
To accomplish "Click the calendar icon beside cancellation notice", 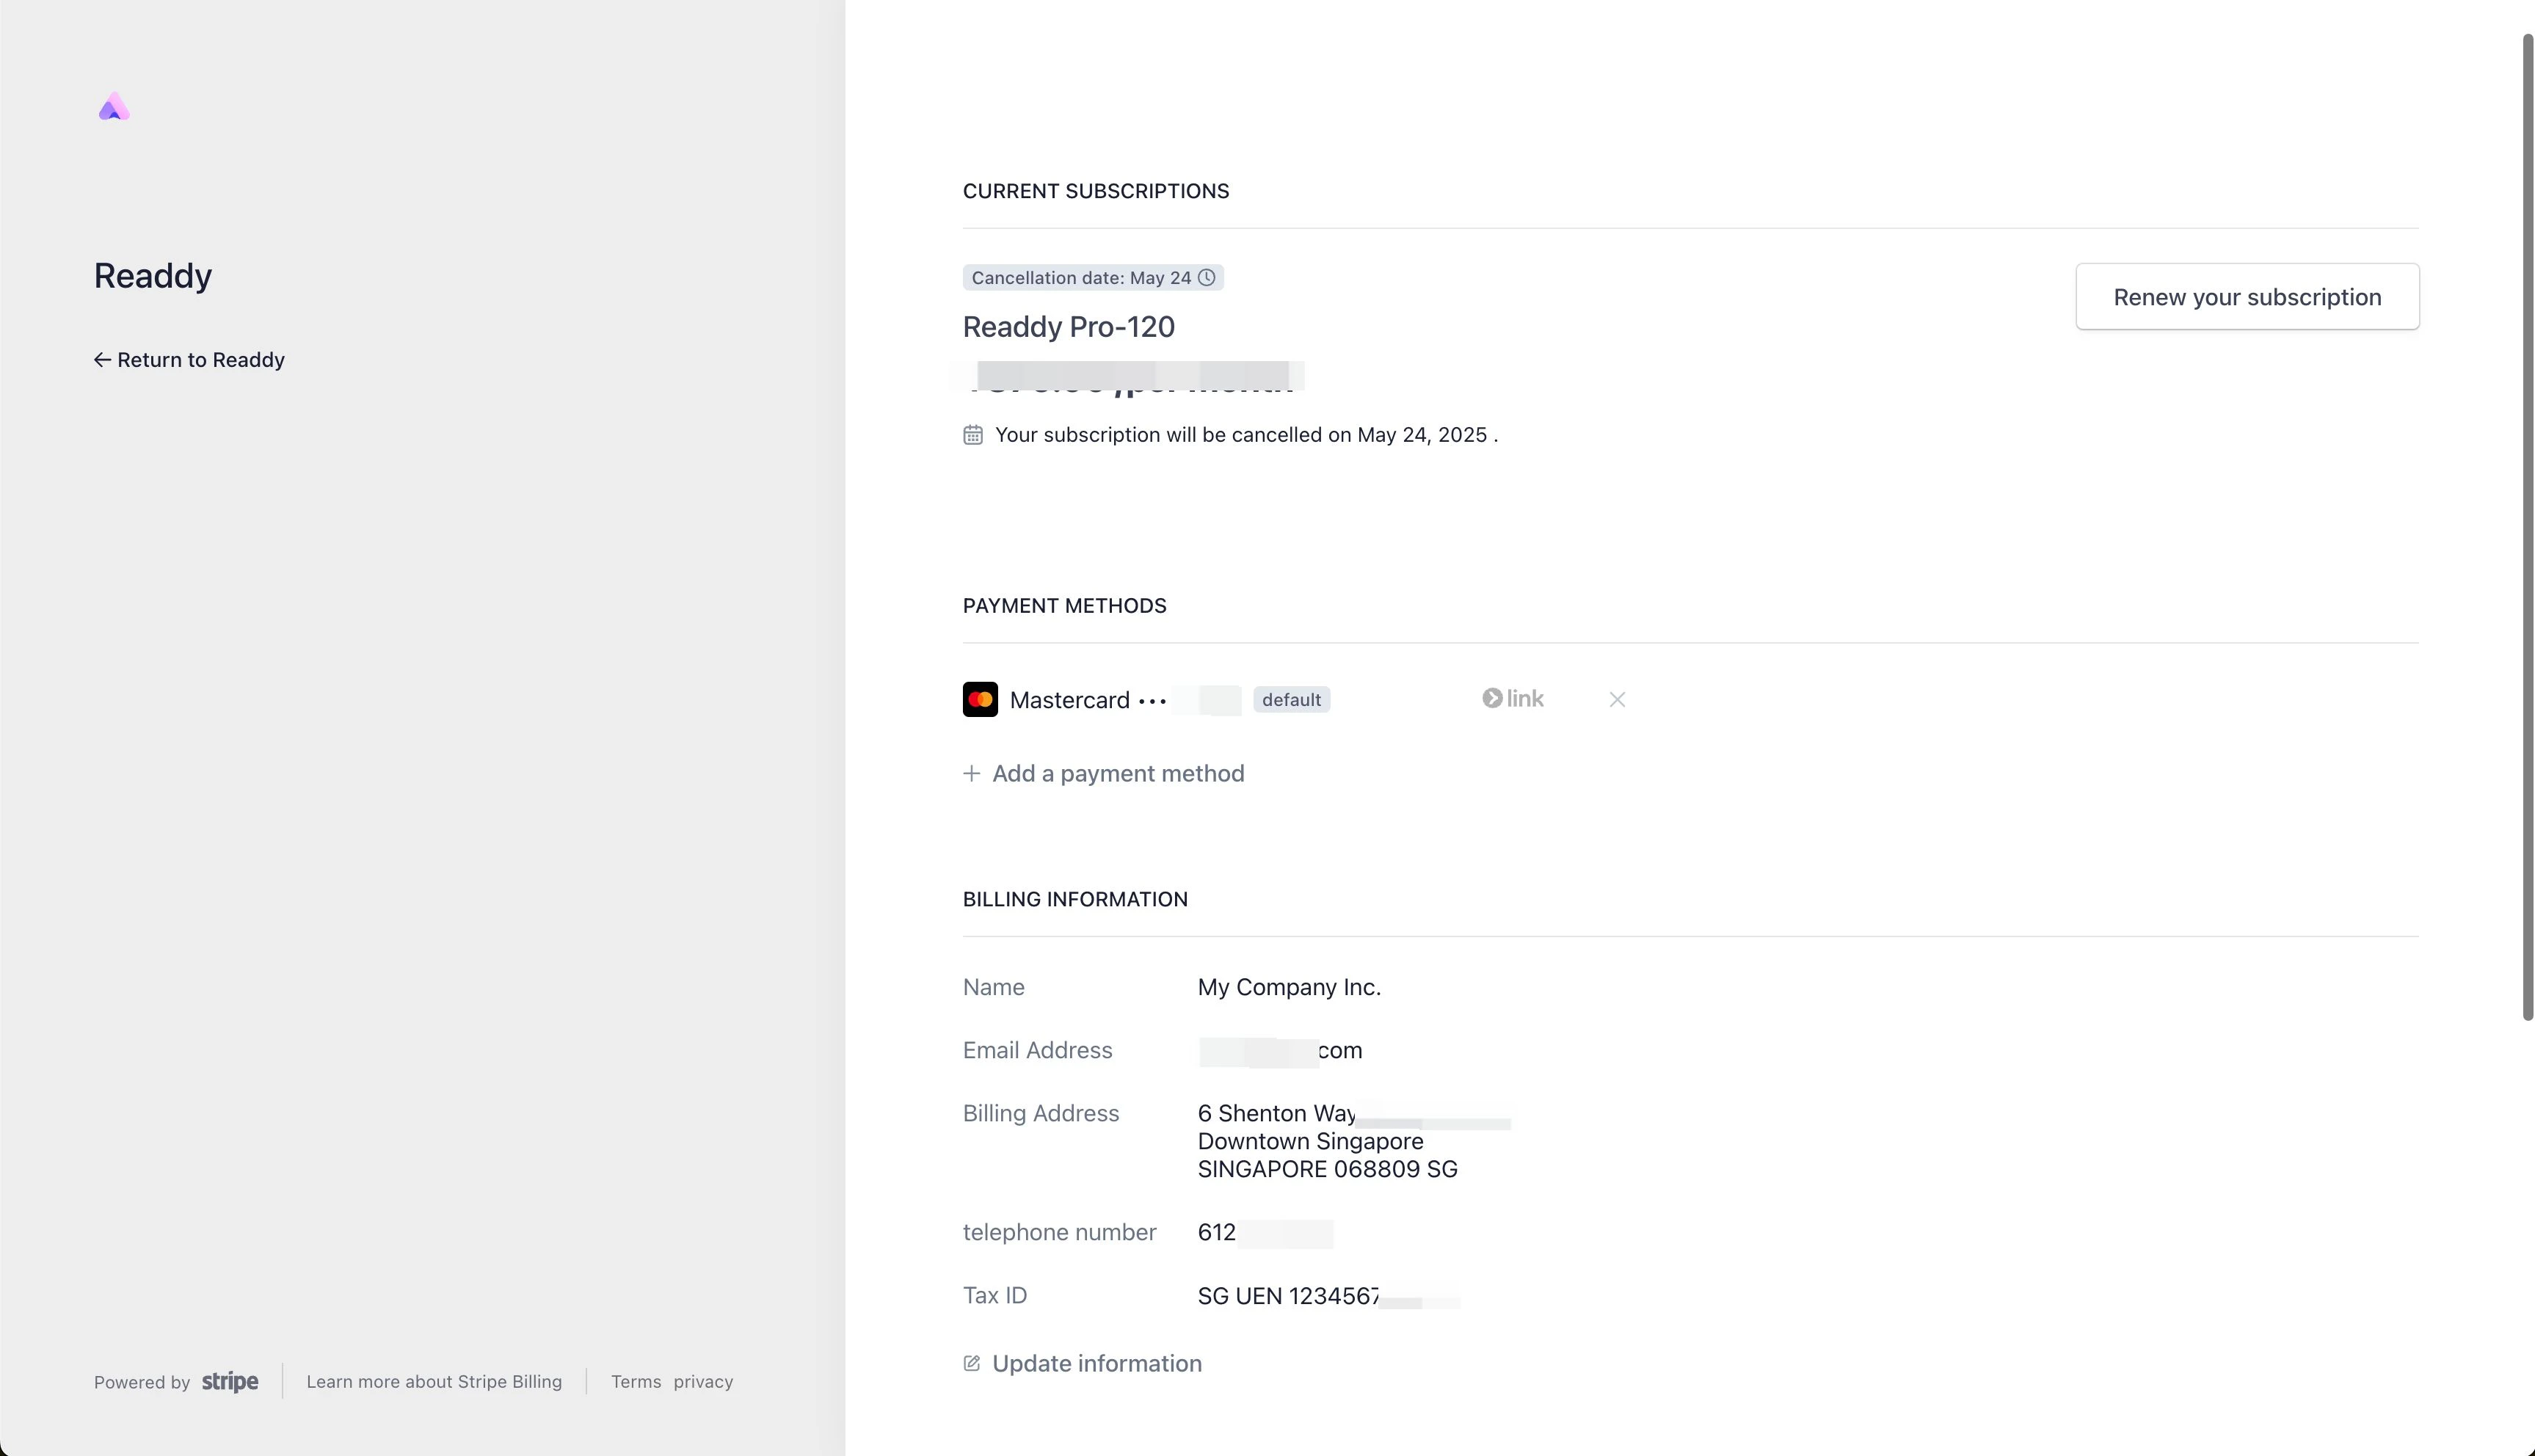I will [973, 435].
